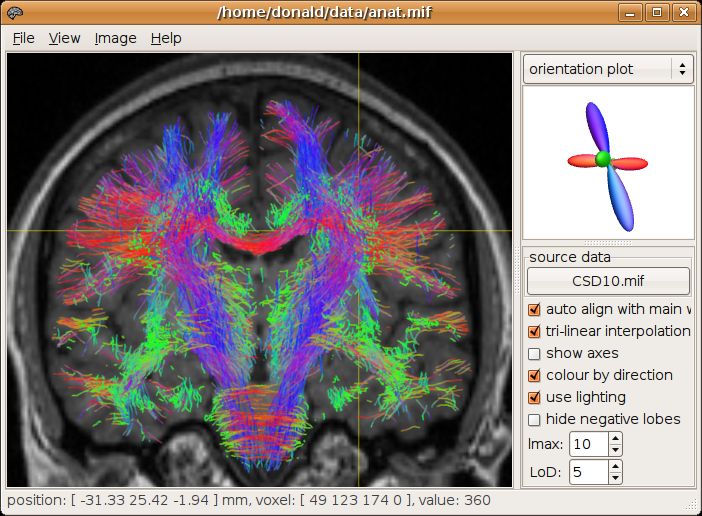Maximize the anat.mif window

coord(657,13)
